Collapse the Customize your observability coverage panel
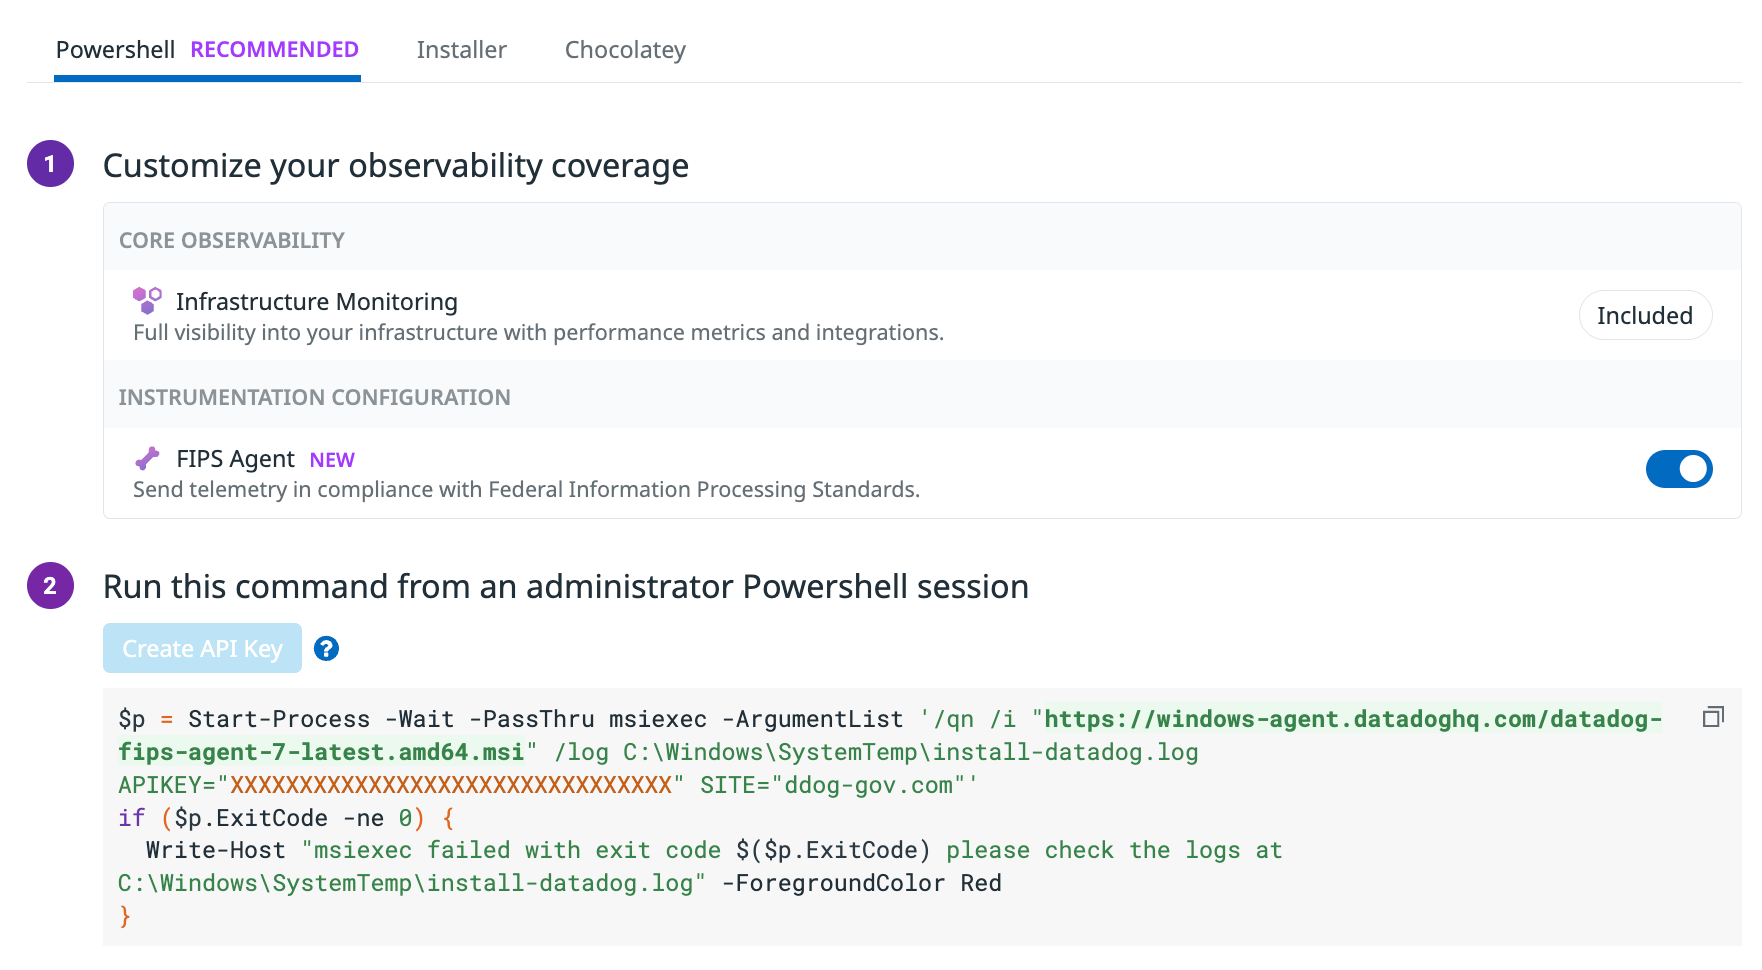This screenshot has width=1762, height=970. tap(395, 165)
